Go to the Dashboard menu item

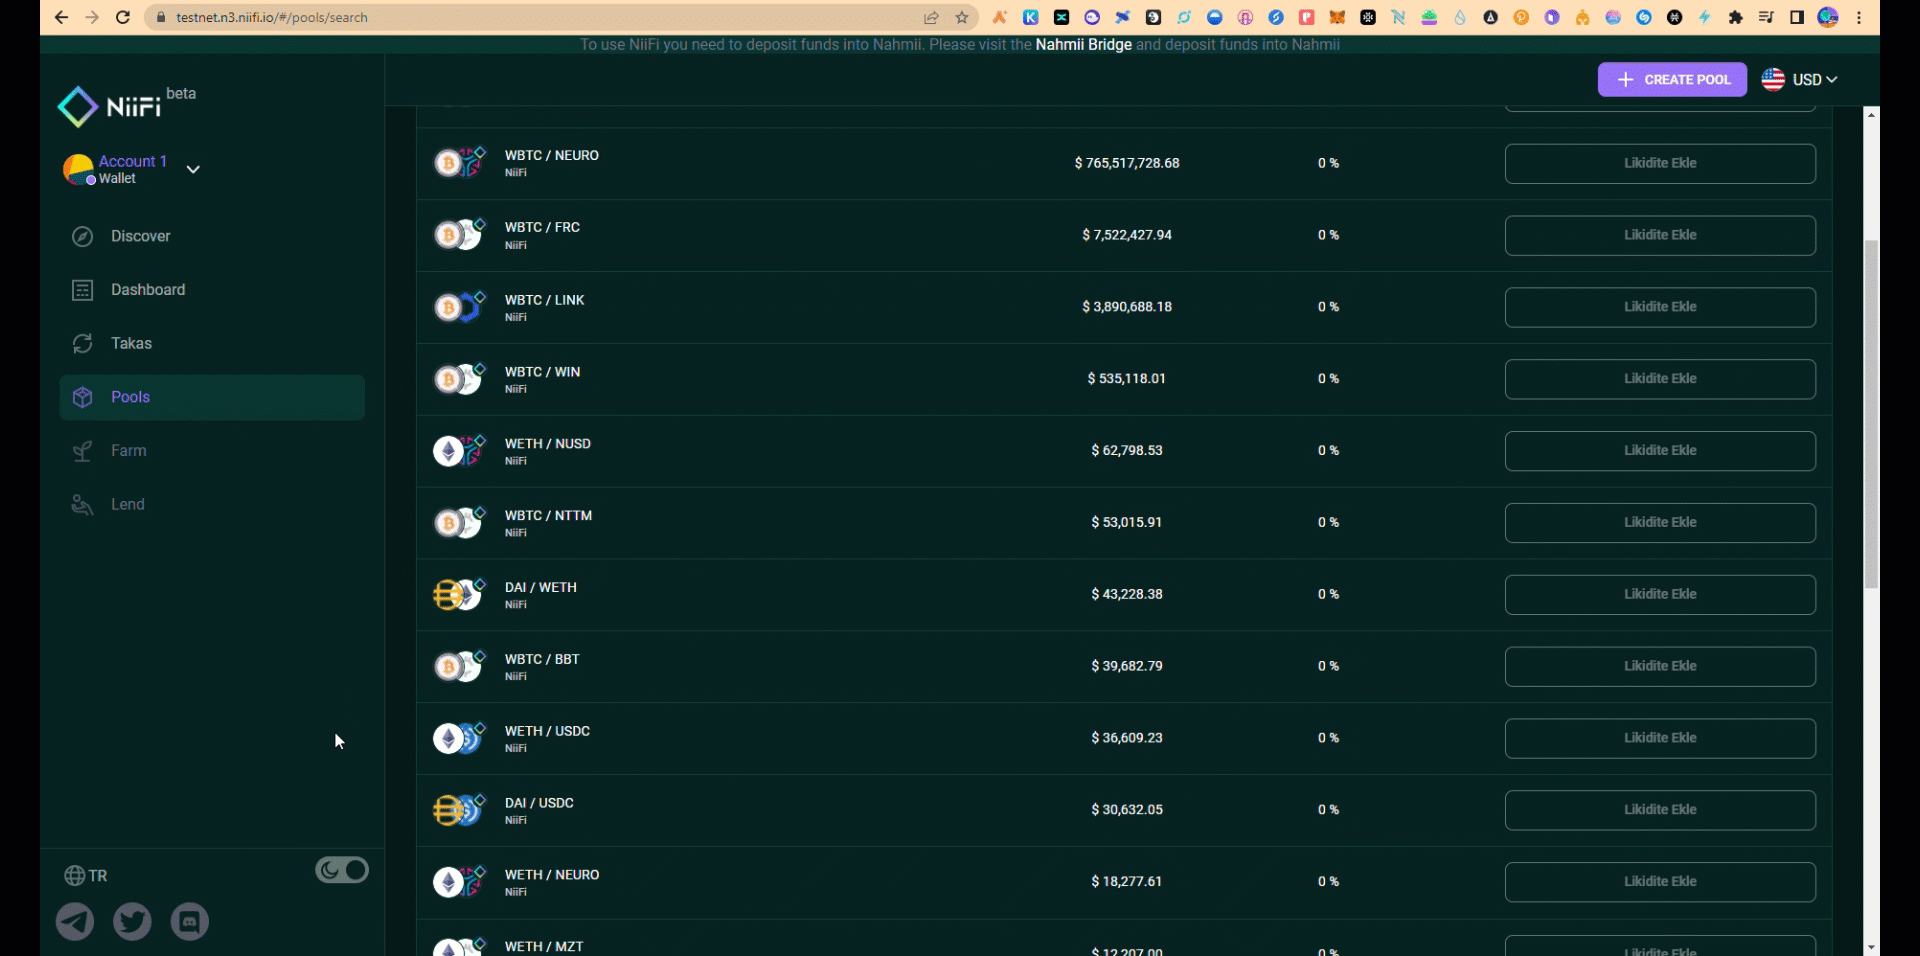pos(212,290)
